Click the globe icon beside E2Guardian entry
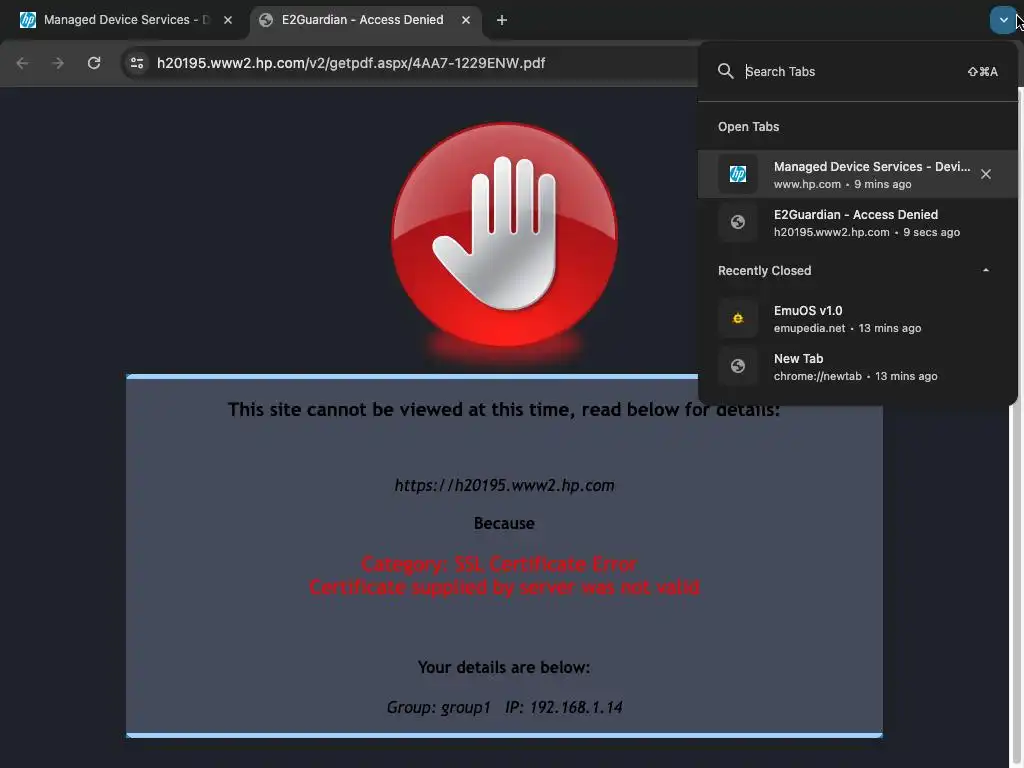Image resolution: width=1024 pixels, height=768 pixels. (x=738, y=223)
